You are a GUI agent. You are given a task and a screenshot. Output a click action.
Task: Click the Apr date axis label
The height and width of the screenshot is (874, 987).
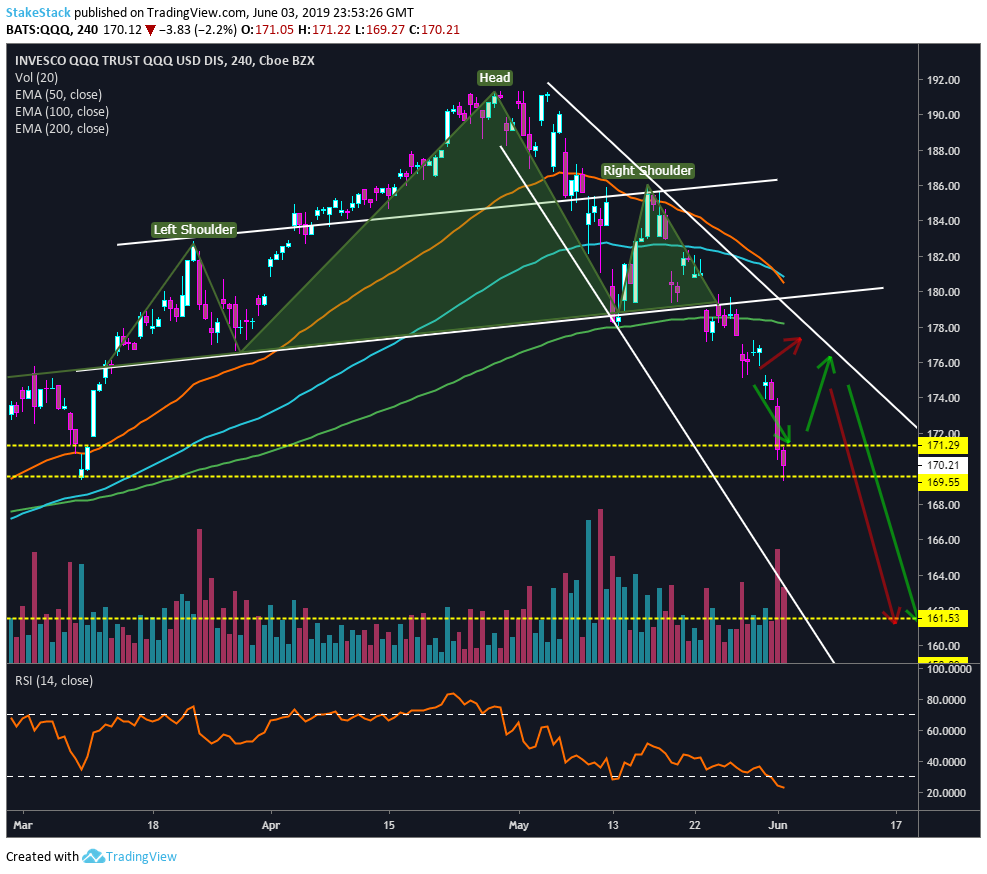point(271,825)
